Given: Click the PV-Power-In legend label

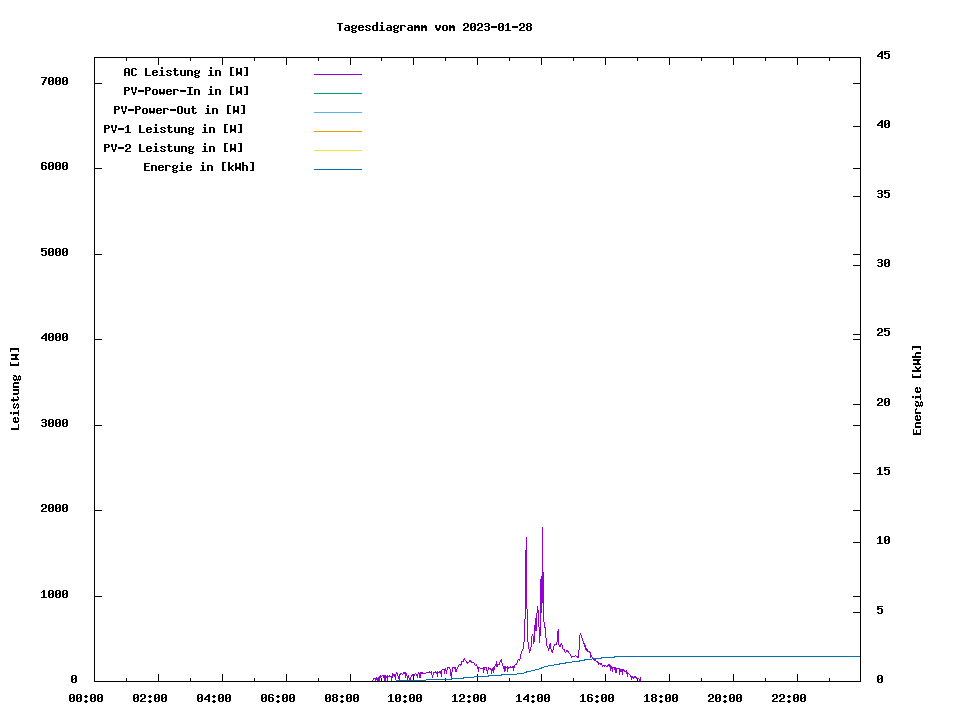Looking at the screenshot, I should point(186,91).
